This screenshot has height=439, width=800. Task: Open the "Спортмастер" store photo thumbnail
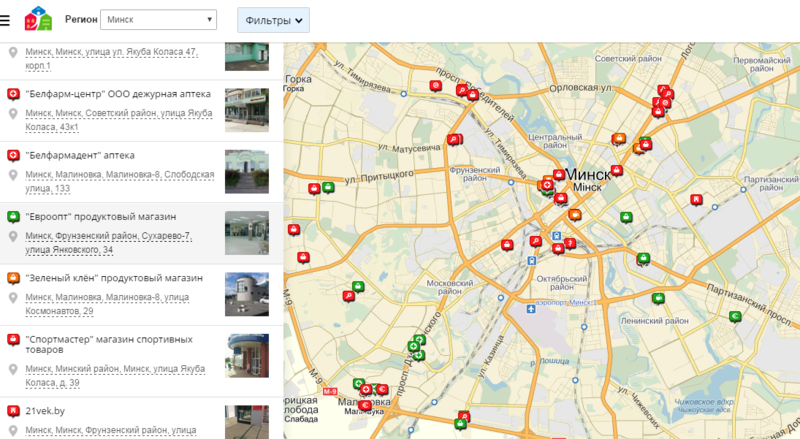(x=246, y=356)
